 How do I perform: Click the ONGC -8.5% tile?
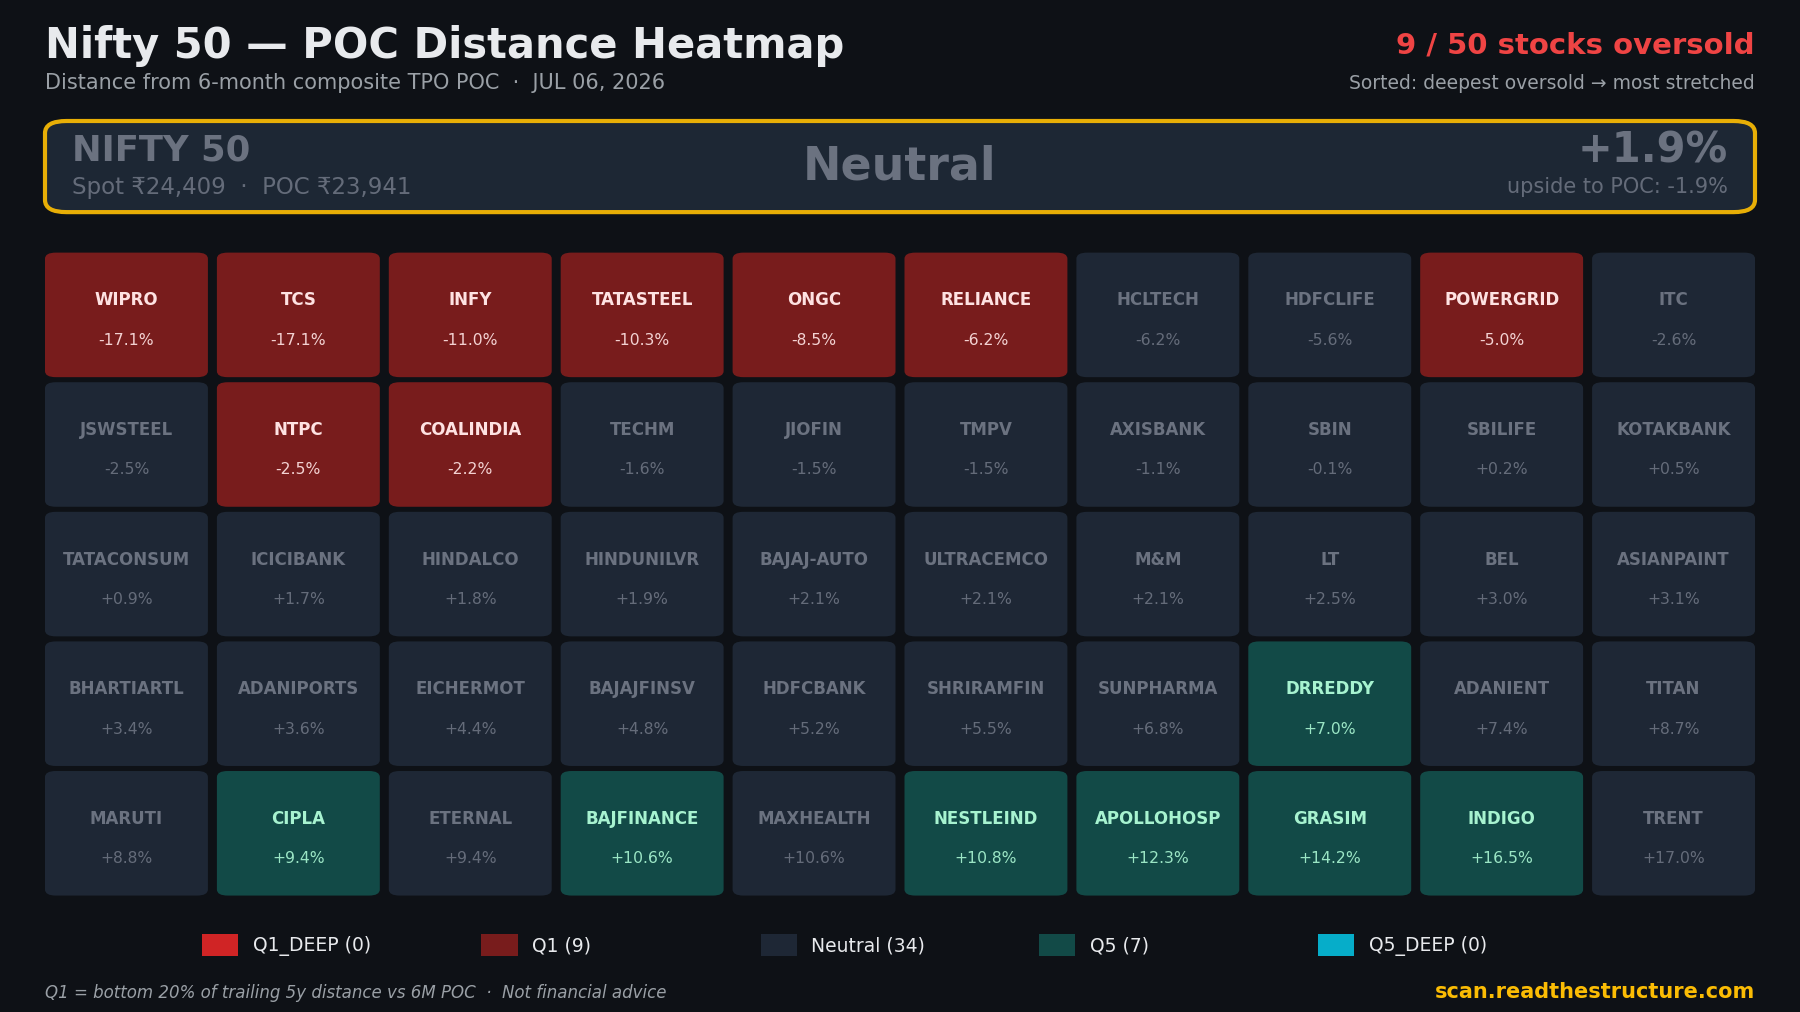click(814, 315)
